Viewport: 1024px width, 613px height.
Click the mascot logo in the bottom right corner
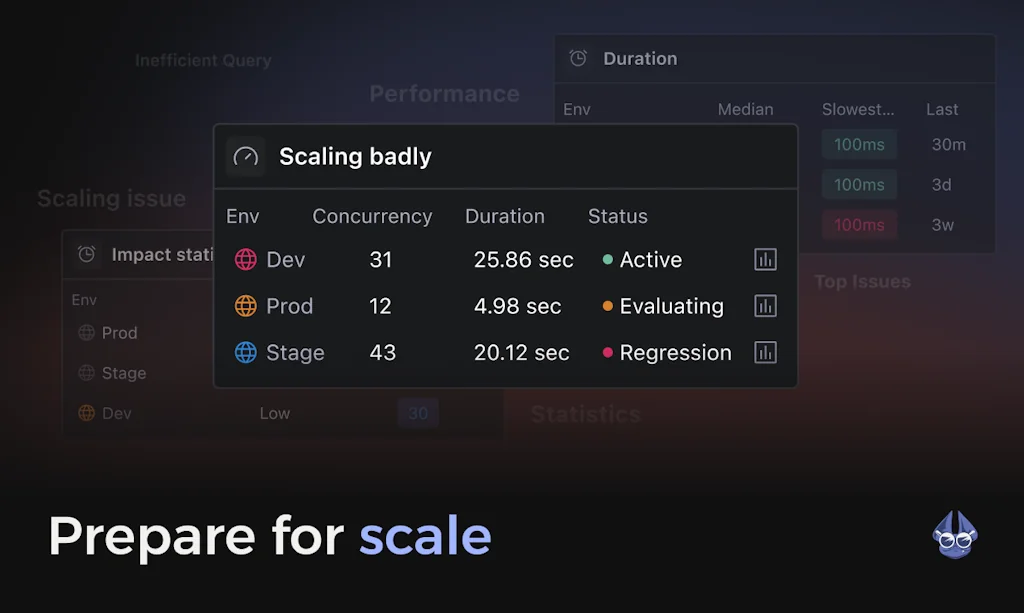pyautogui.click(x=954, y=536)
